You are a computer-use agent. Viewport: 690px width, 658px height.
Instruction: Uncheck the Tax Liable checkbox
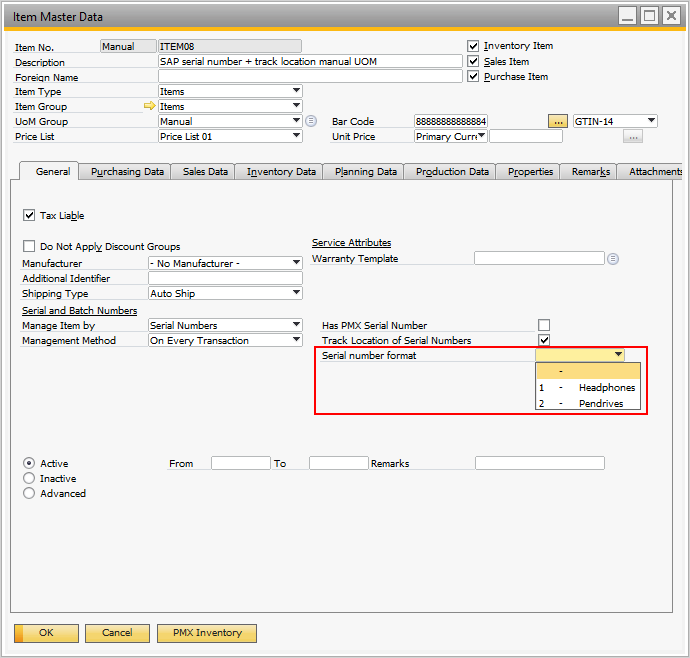(29, 216)
